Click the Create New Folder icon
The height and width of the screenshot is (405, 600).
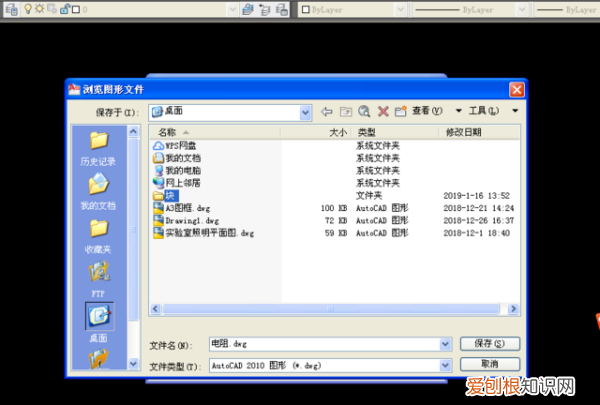[400, 111]
